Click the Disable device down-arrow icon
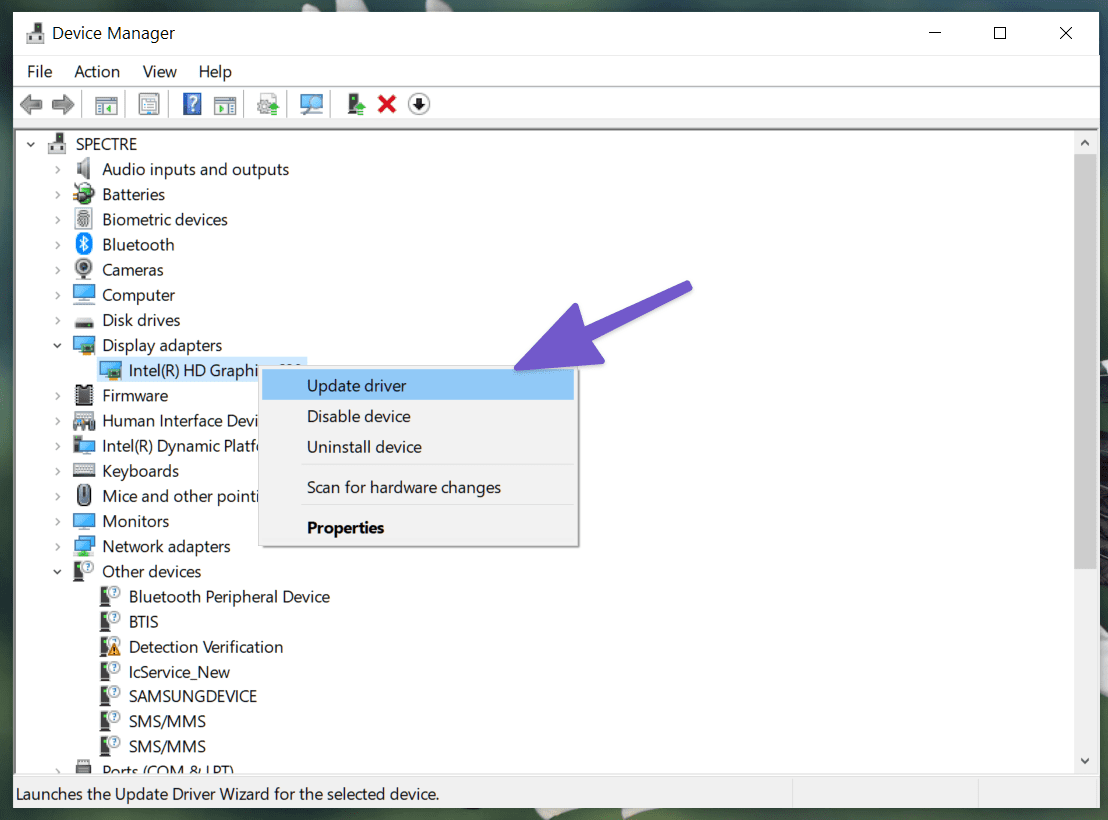 (x=419, y=105)
